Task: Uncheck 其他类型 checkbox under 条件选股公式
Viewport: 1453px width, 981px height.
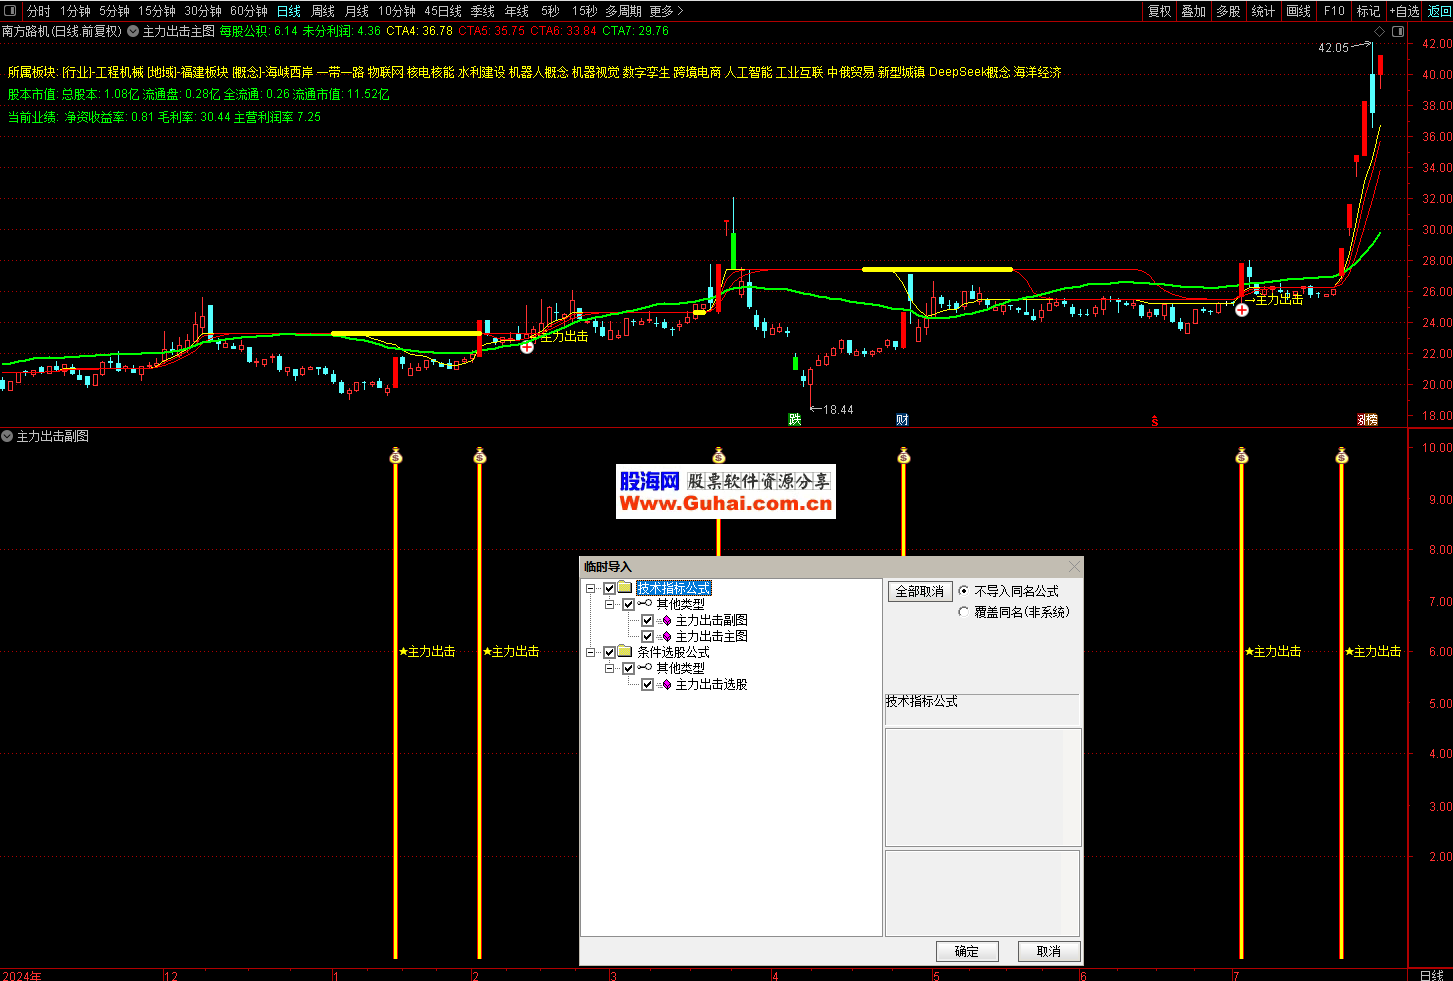Action: [628, 668]
